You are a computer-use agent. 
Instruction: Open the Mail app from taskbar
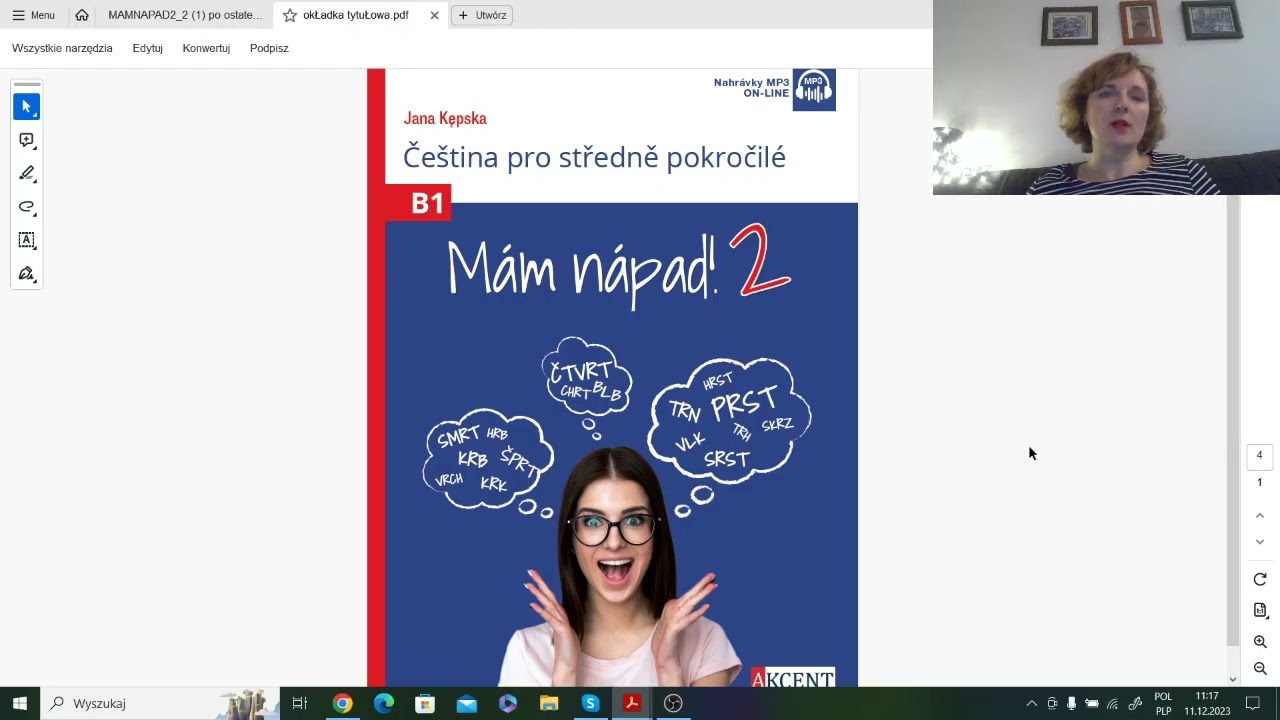[466, 703]
